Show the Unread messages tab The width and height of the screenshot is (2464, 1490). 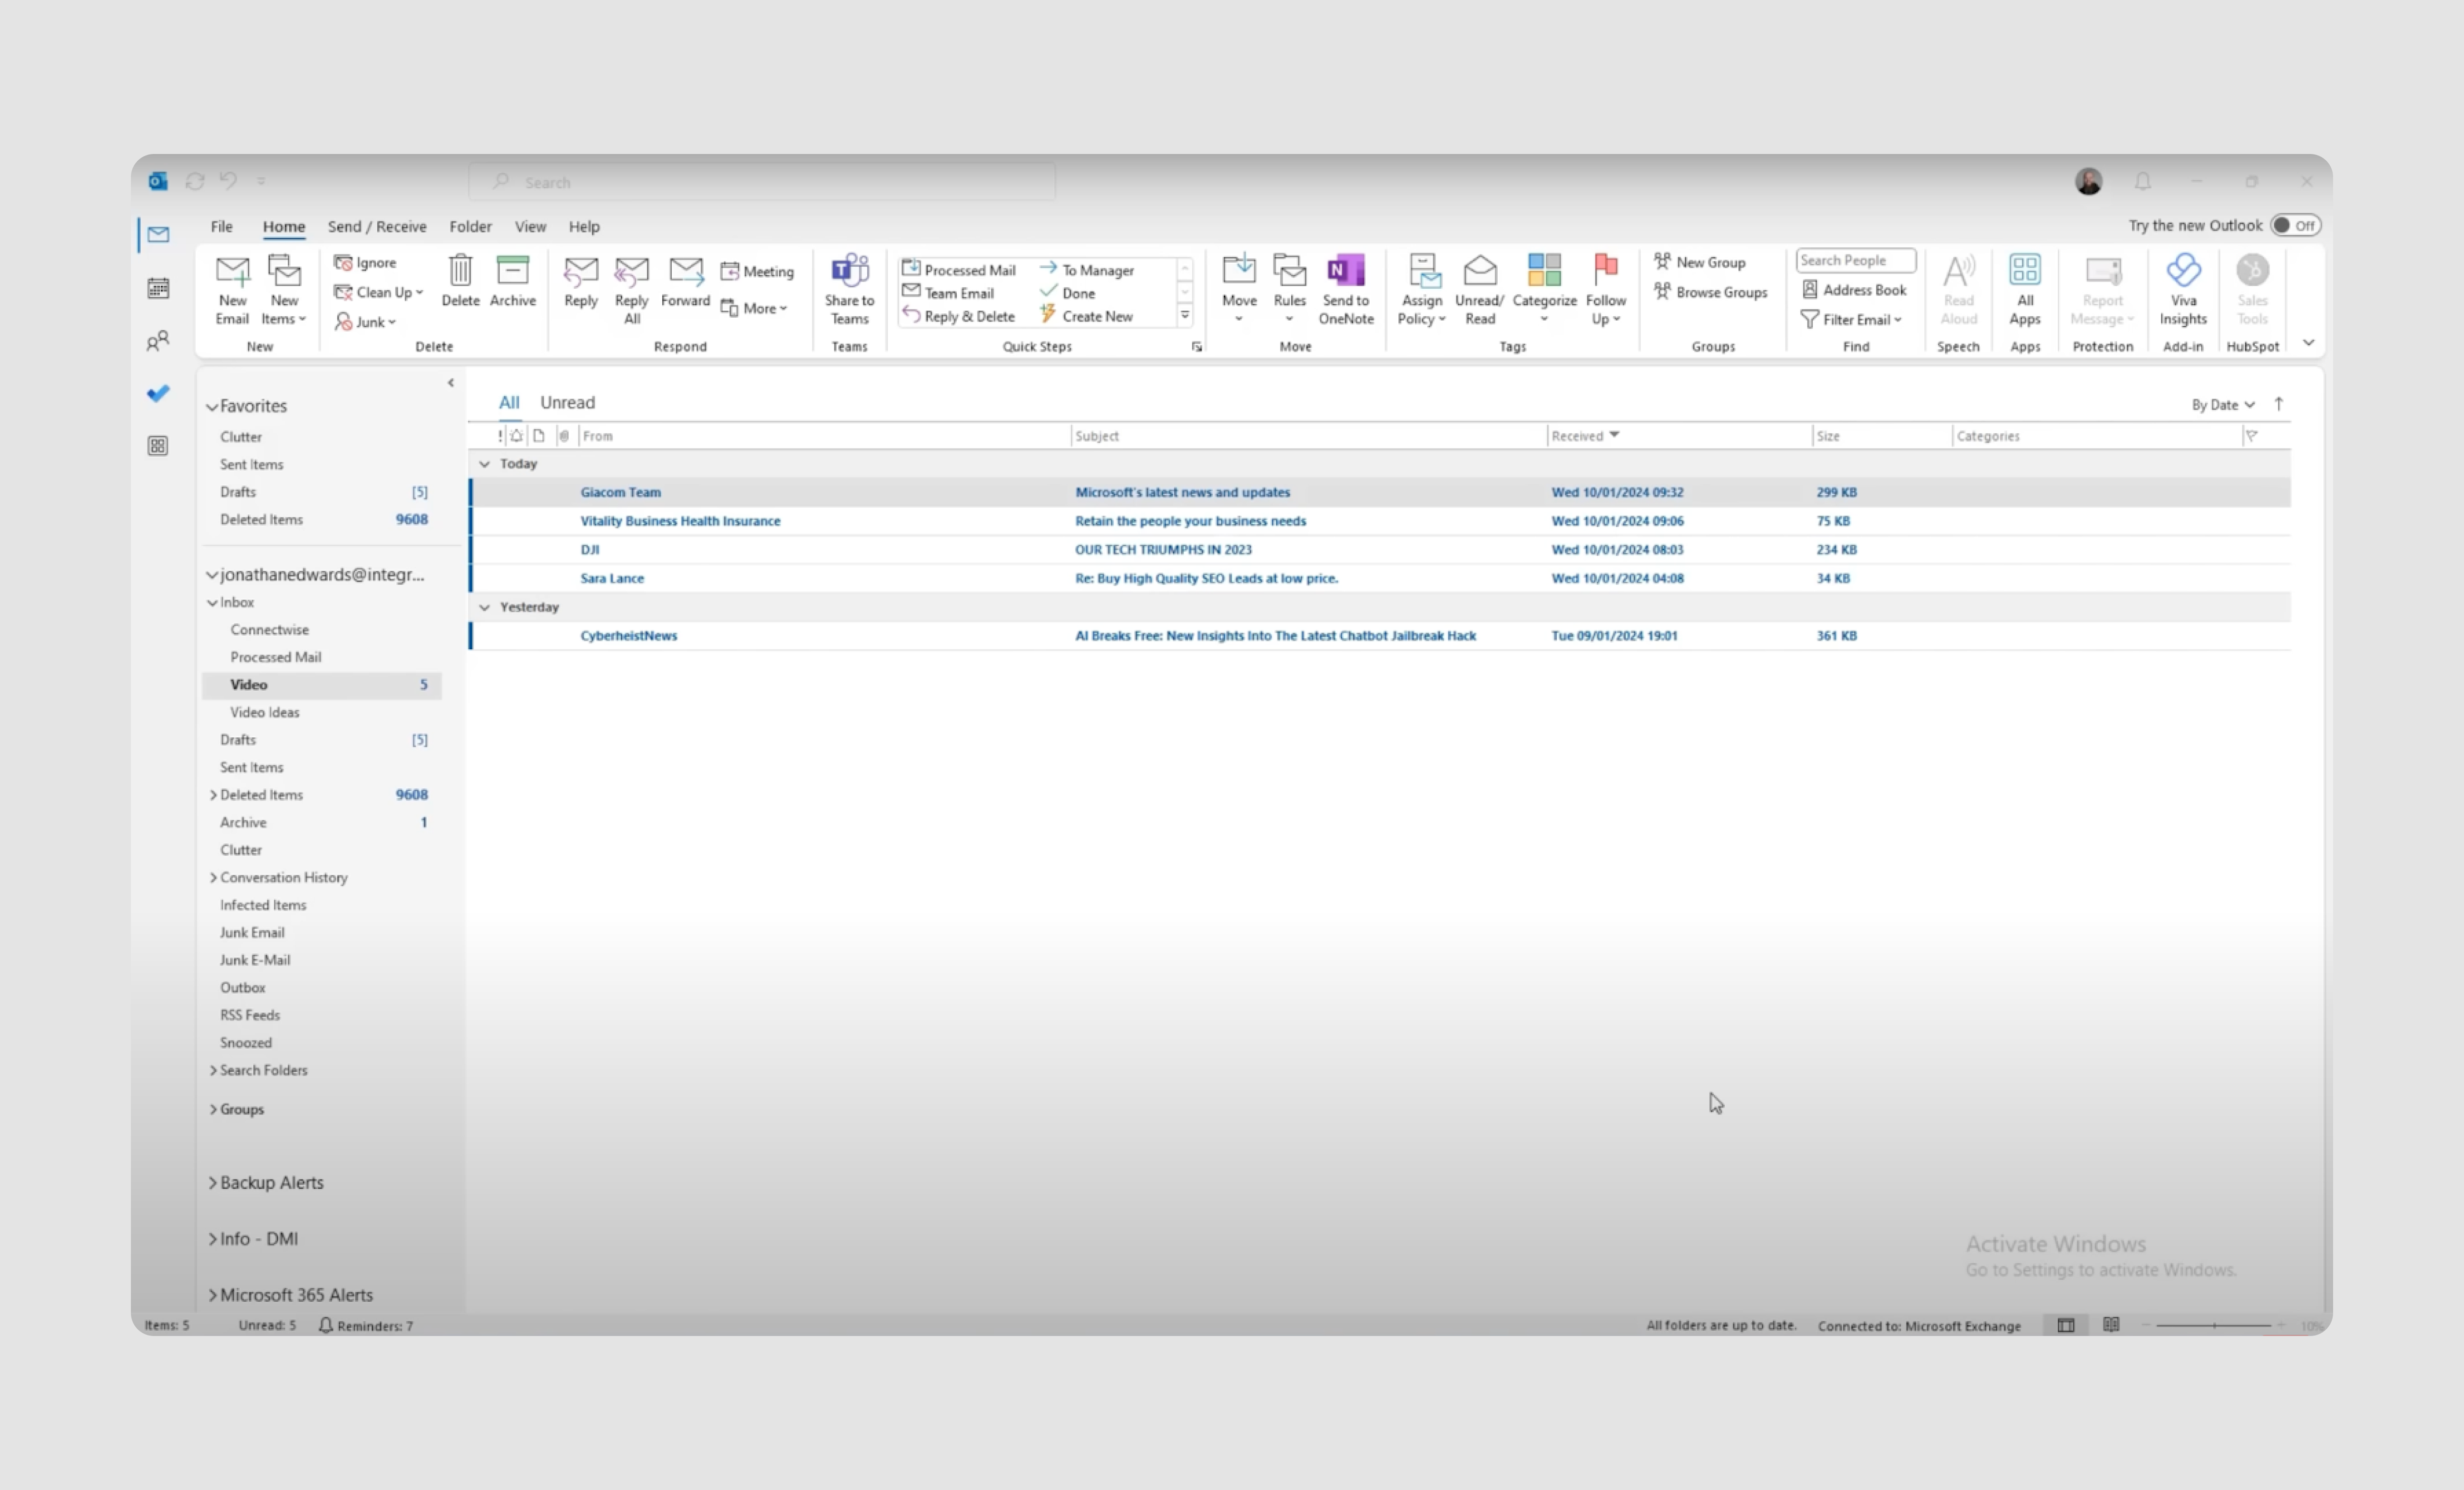(567, 402)
